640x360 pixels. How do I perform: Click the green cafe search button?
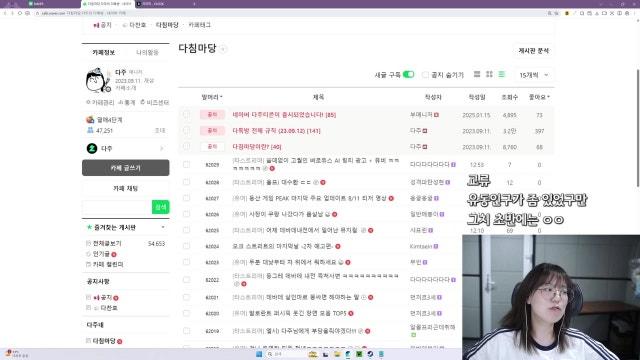pos(160,207)
